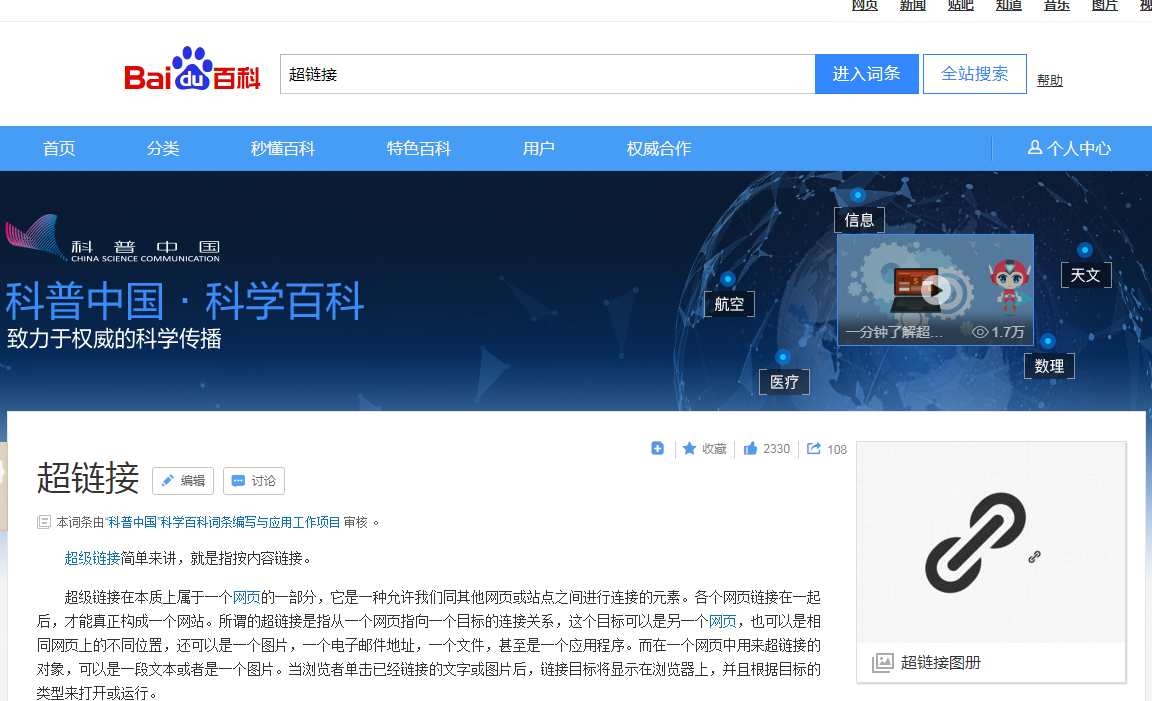Click the 进入词条 button
The height and width of the screenshot is (701, 1152).
click(866, 73)
